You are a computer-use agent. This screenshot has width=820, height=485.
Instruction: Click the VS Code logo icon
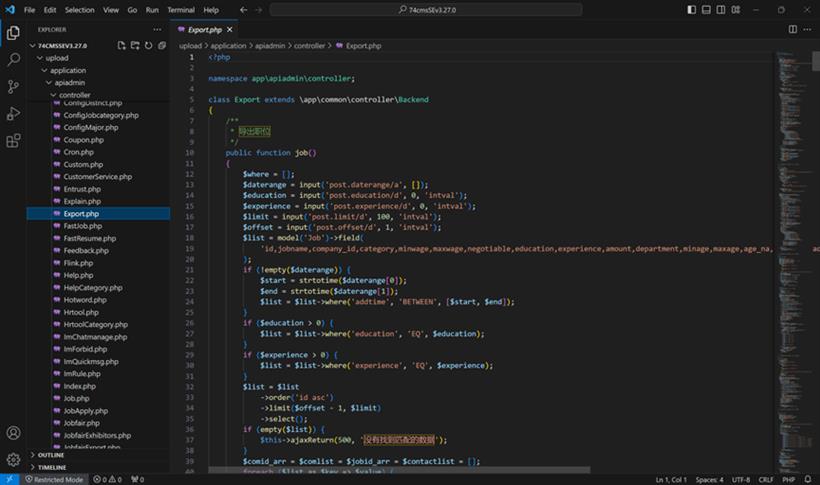pos(9,9)
